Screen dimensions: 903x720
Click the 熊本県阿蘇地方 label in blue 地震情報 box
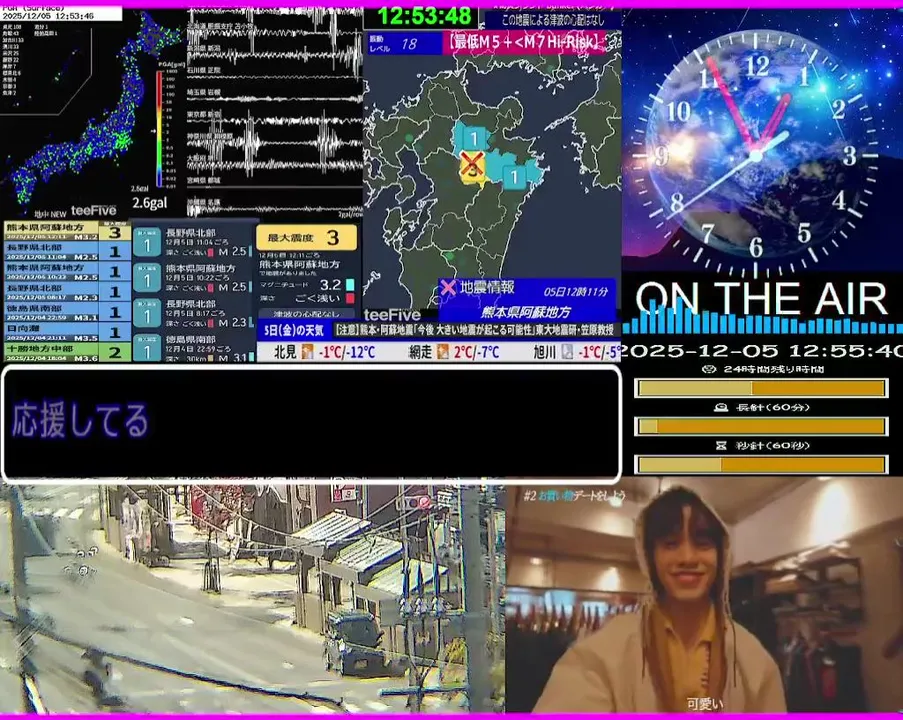525,312
